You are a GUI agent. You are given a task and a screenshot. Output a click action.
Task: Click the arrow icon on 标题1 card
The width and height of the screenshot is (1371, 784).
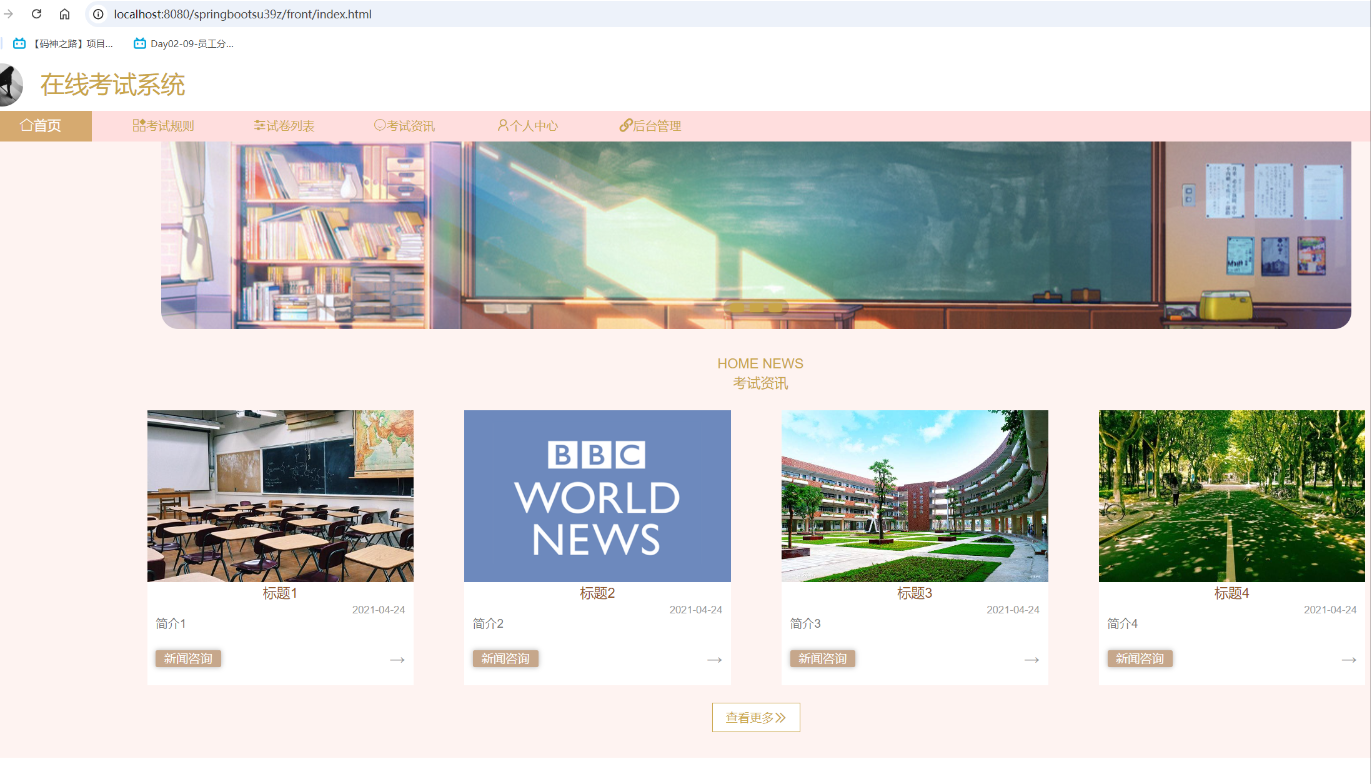tap(397, 660)
